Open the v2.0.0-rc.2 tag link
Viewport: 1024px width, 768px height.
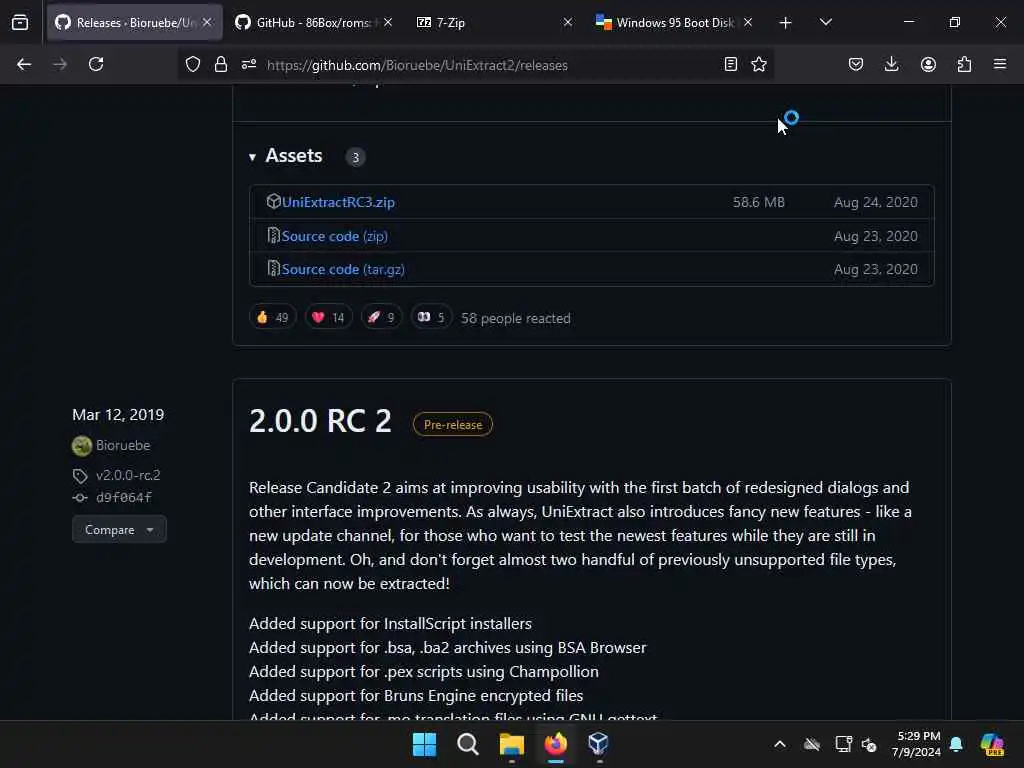[128, 475]
